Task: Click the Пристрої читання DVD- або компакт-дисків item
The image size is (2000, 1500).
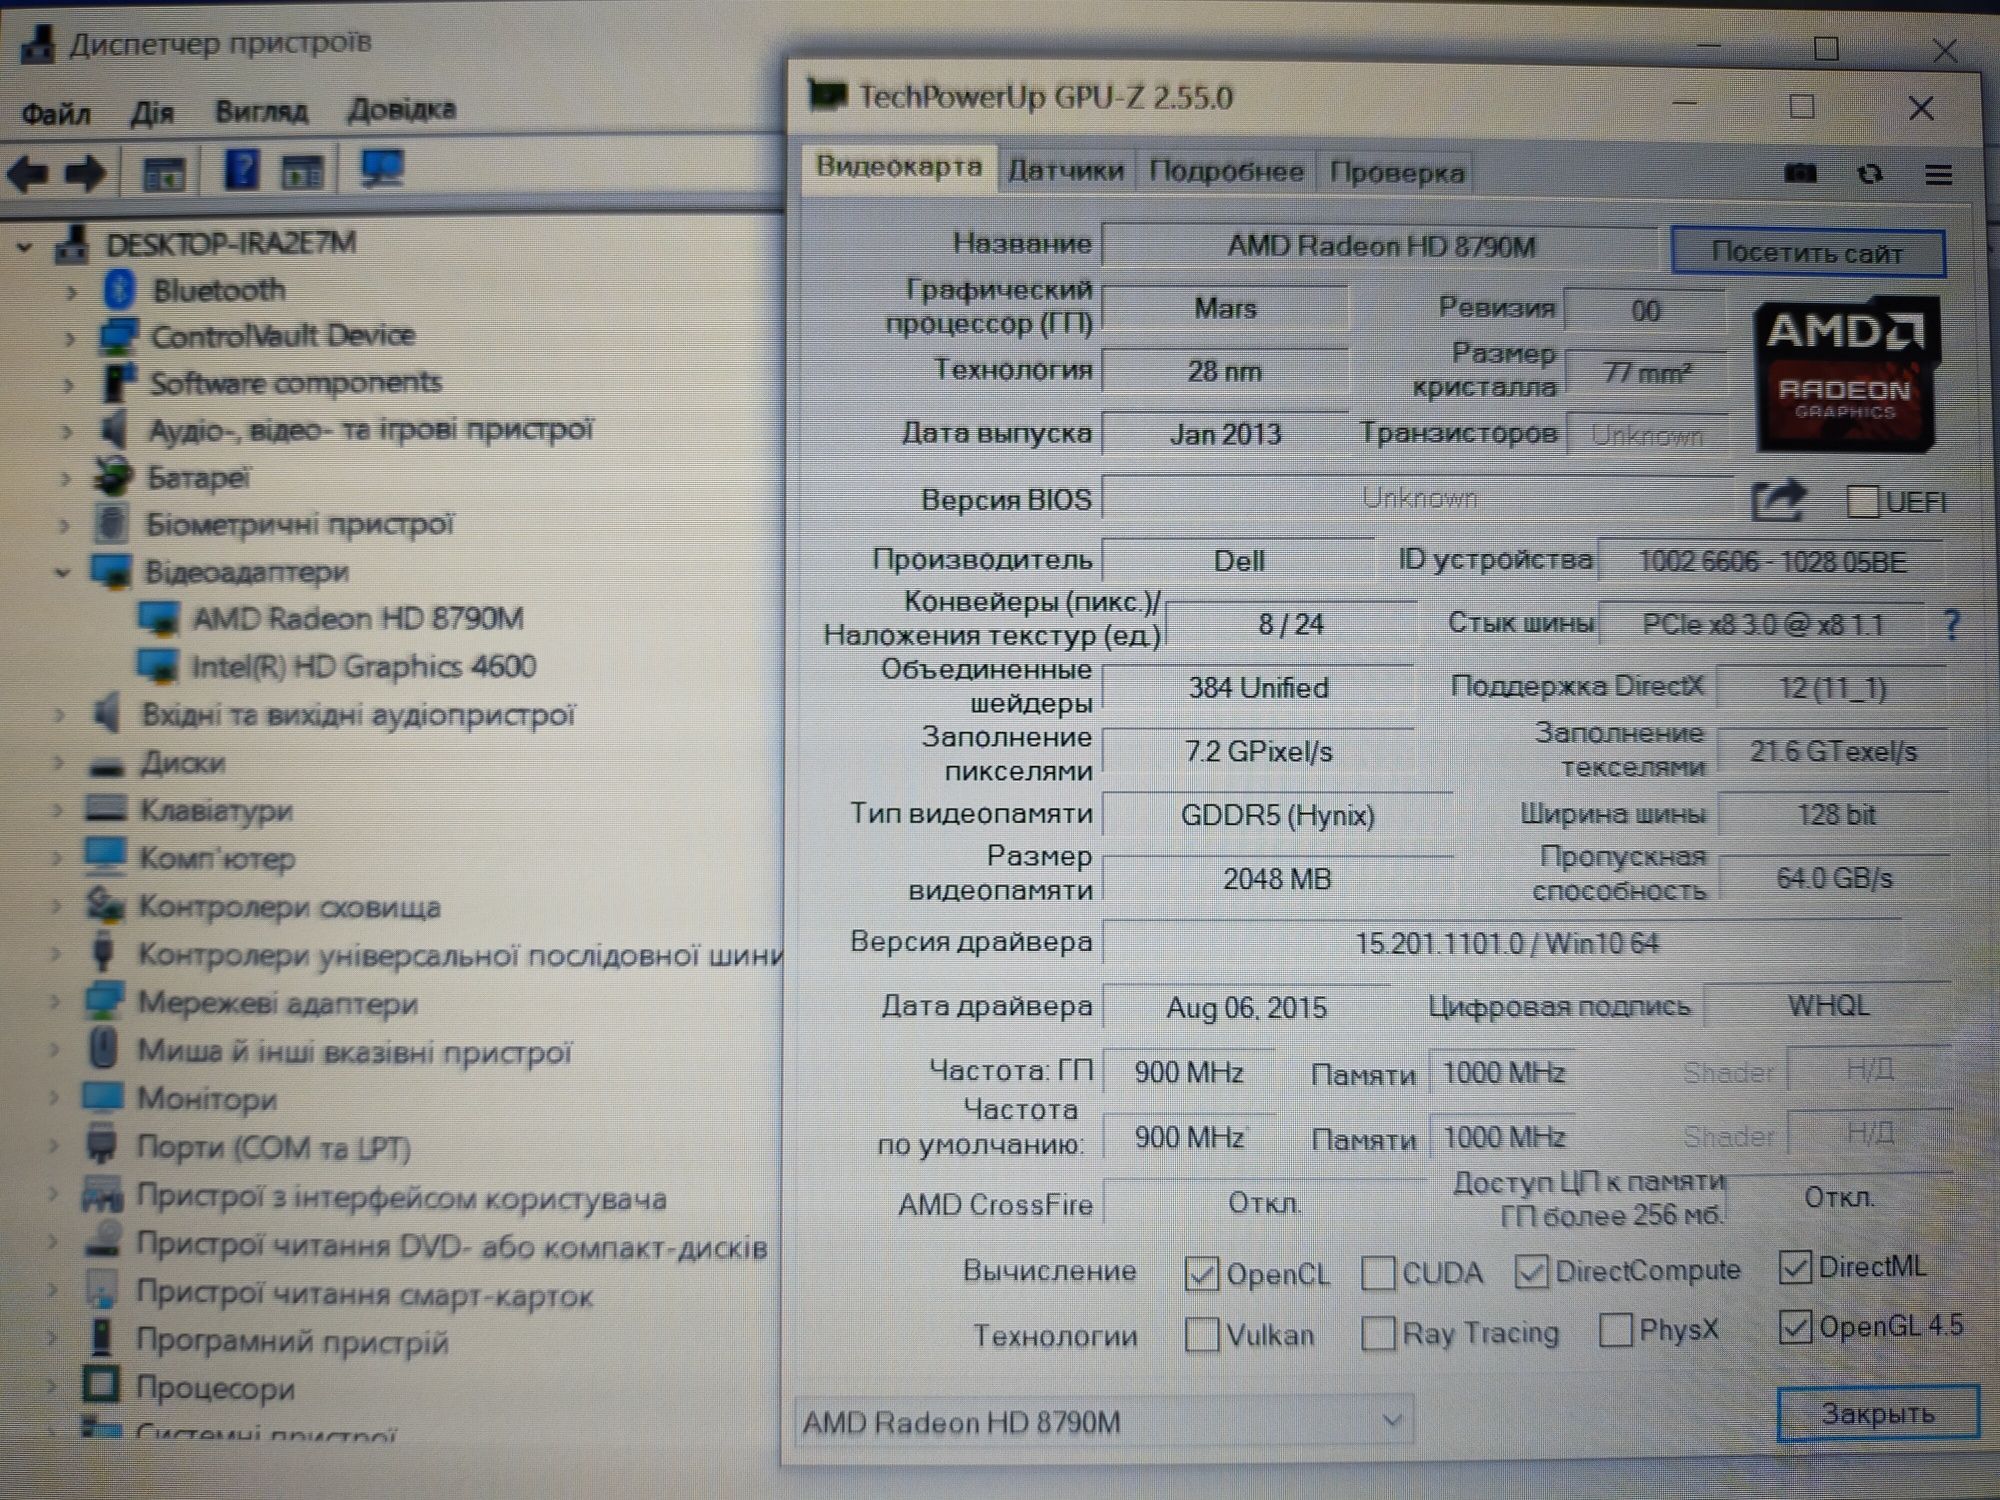Action: [x=451, y=1246]
